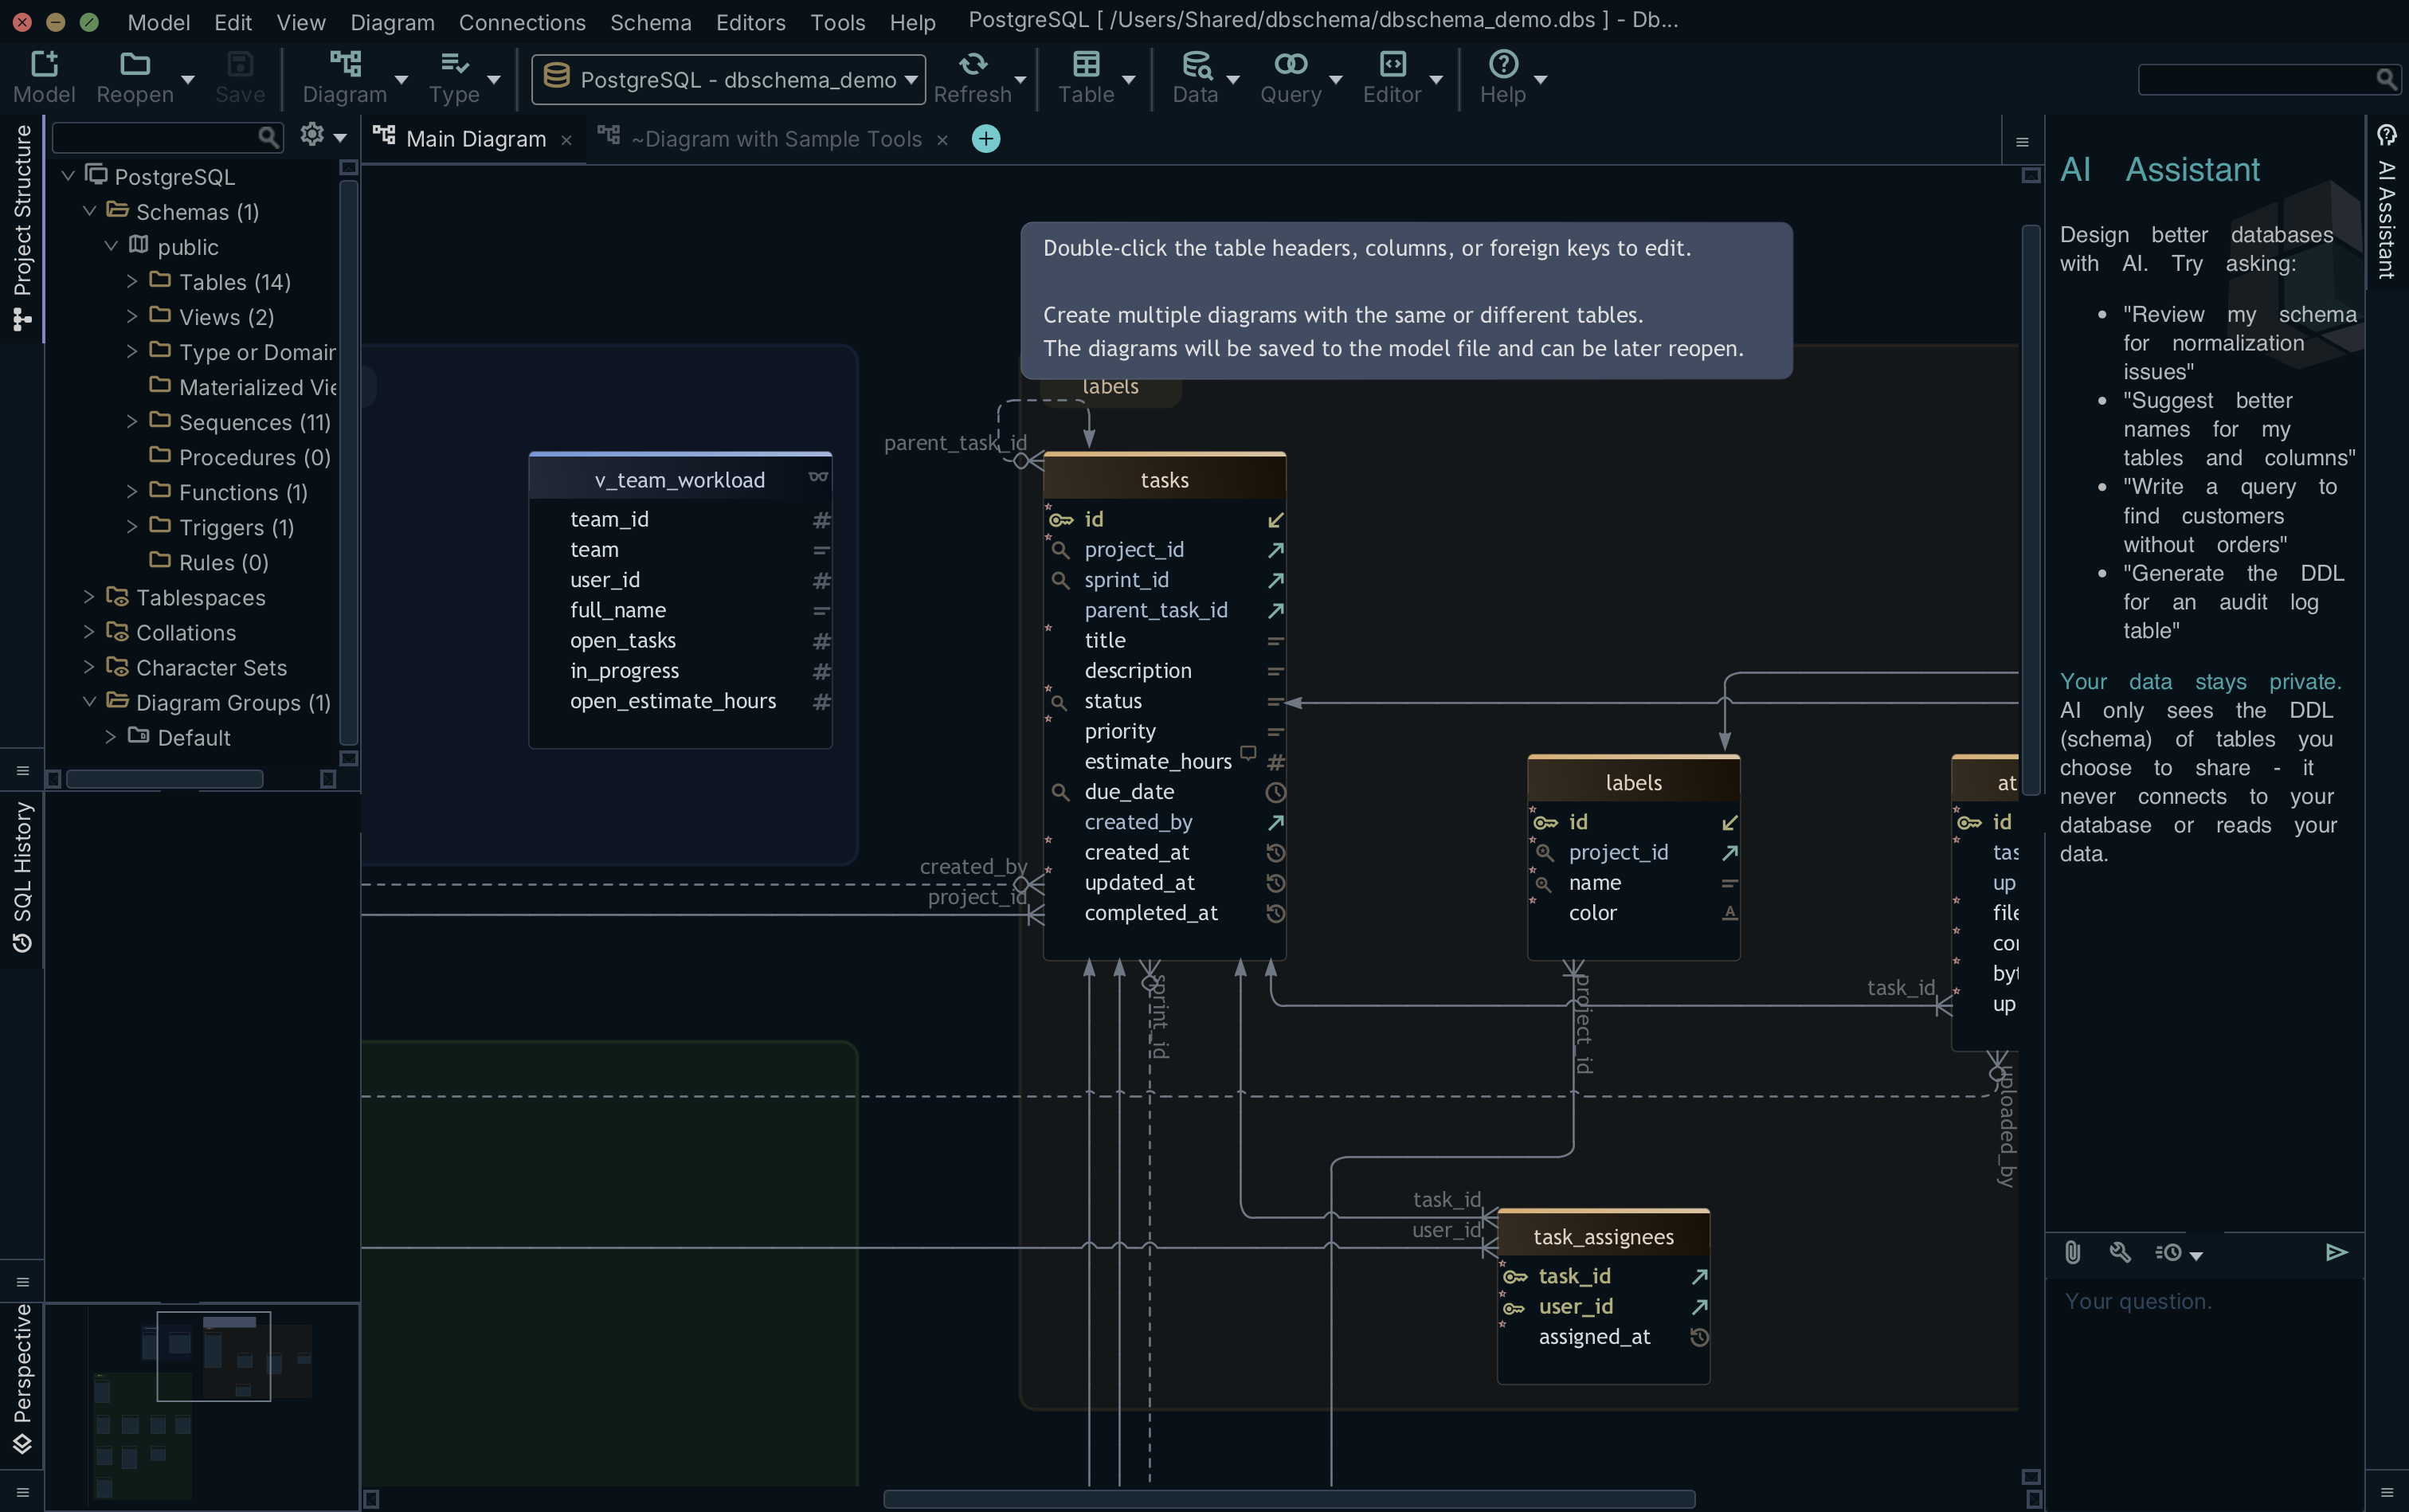Click the Type toolbar icon
Viewport: 2409px width, 1512px height.
point(454,65)
